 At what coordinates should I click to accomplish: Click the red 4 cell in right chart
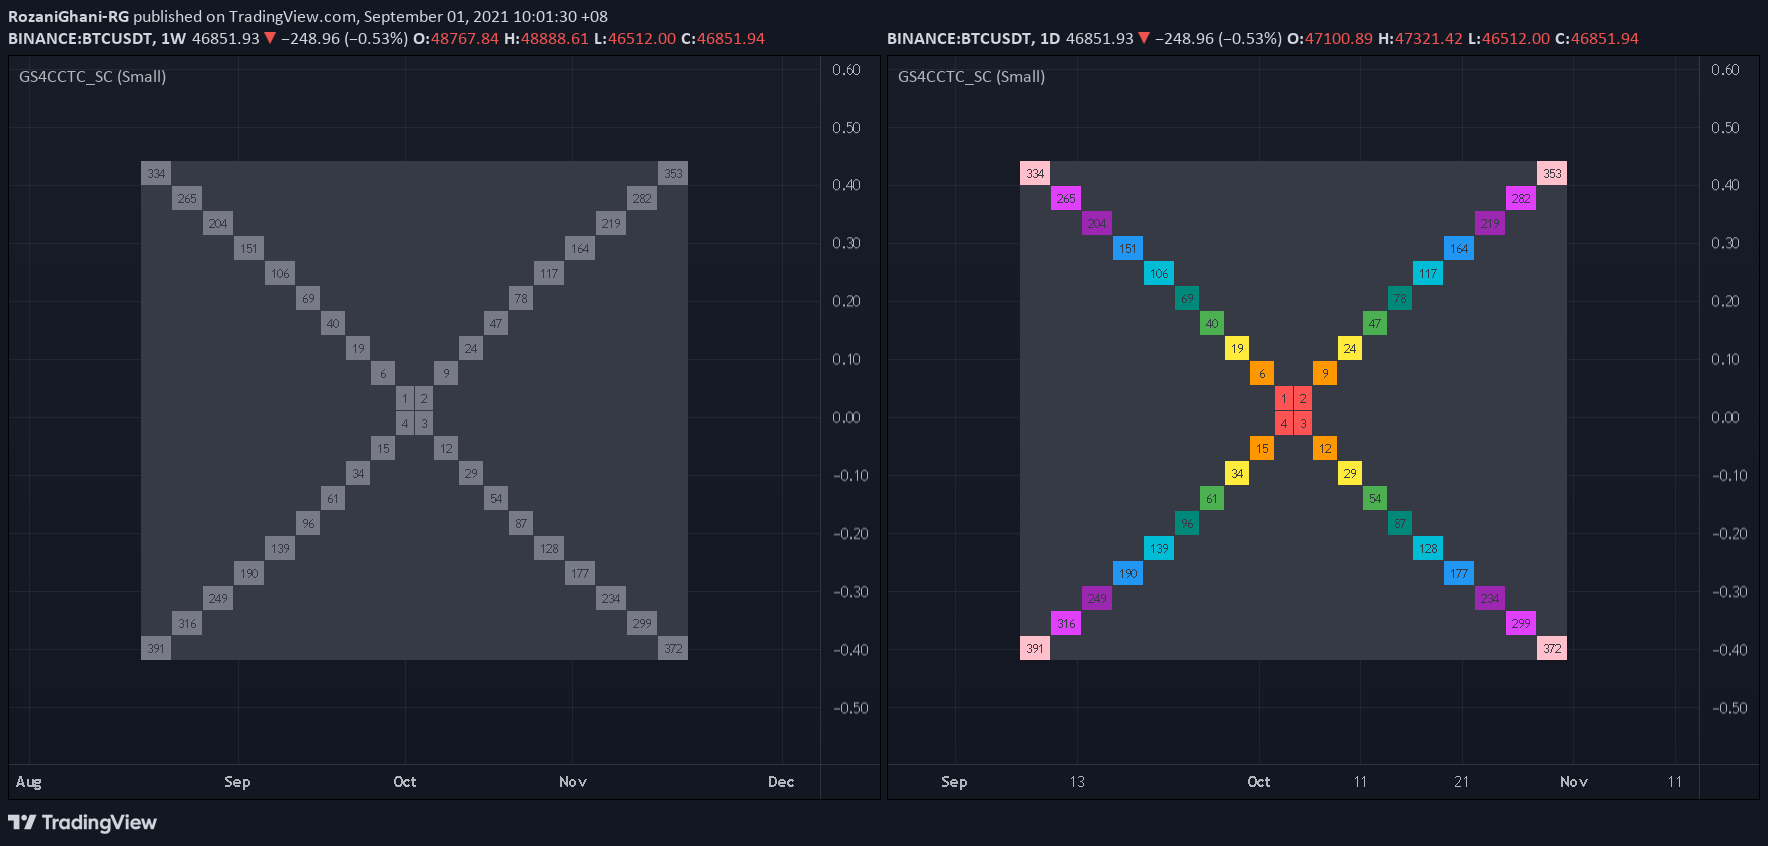(1284, 423)
